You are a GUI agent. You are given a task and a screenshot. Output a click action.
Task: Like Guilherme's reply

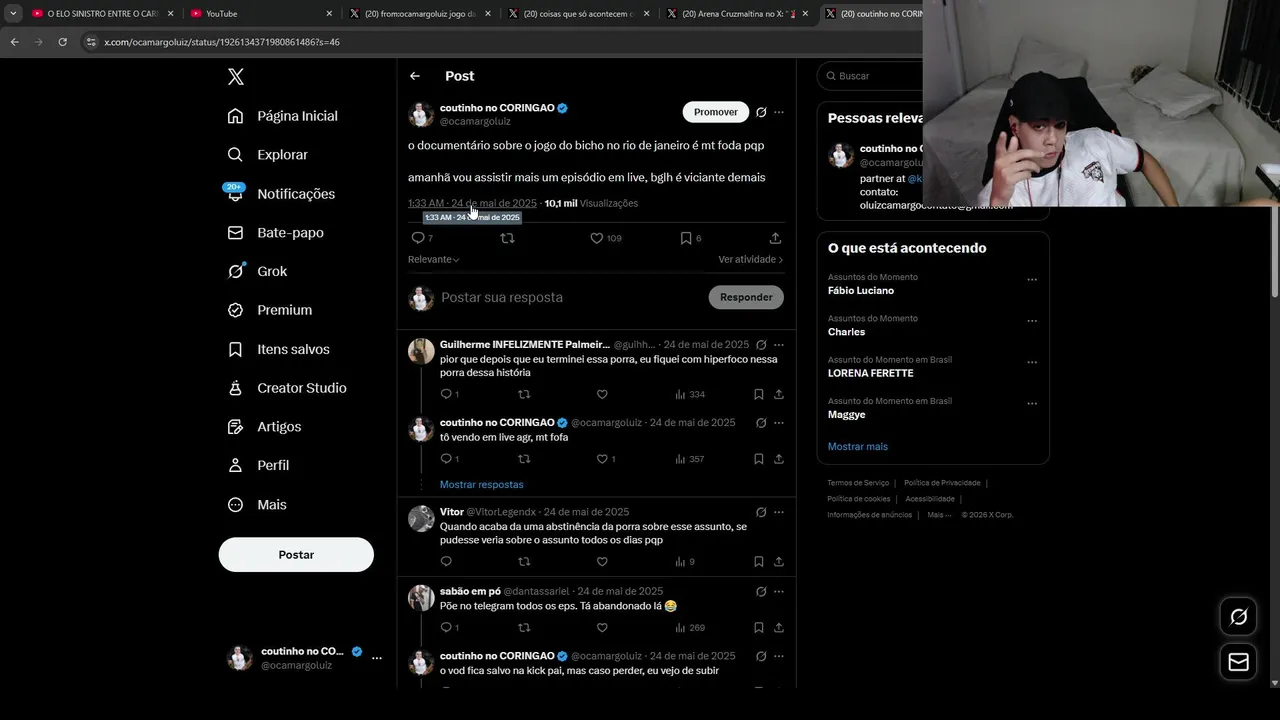point(602,394)
